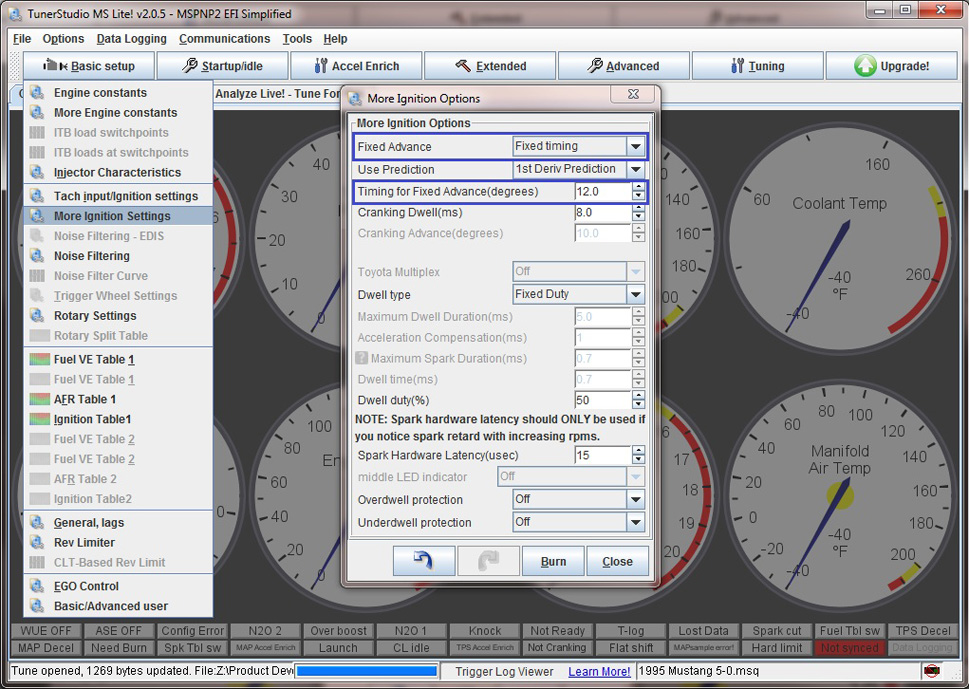This screenshot has width=969, height=689.
Task: Click the Cranking Dwell input field
Action: (x=602, y=213)
